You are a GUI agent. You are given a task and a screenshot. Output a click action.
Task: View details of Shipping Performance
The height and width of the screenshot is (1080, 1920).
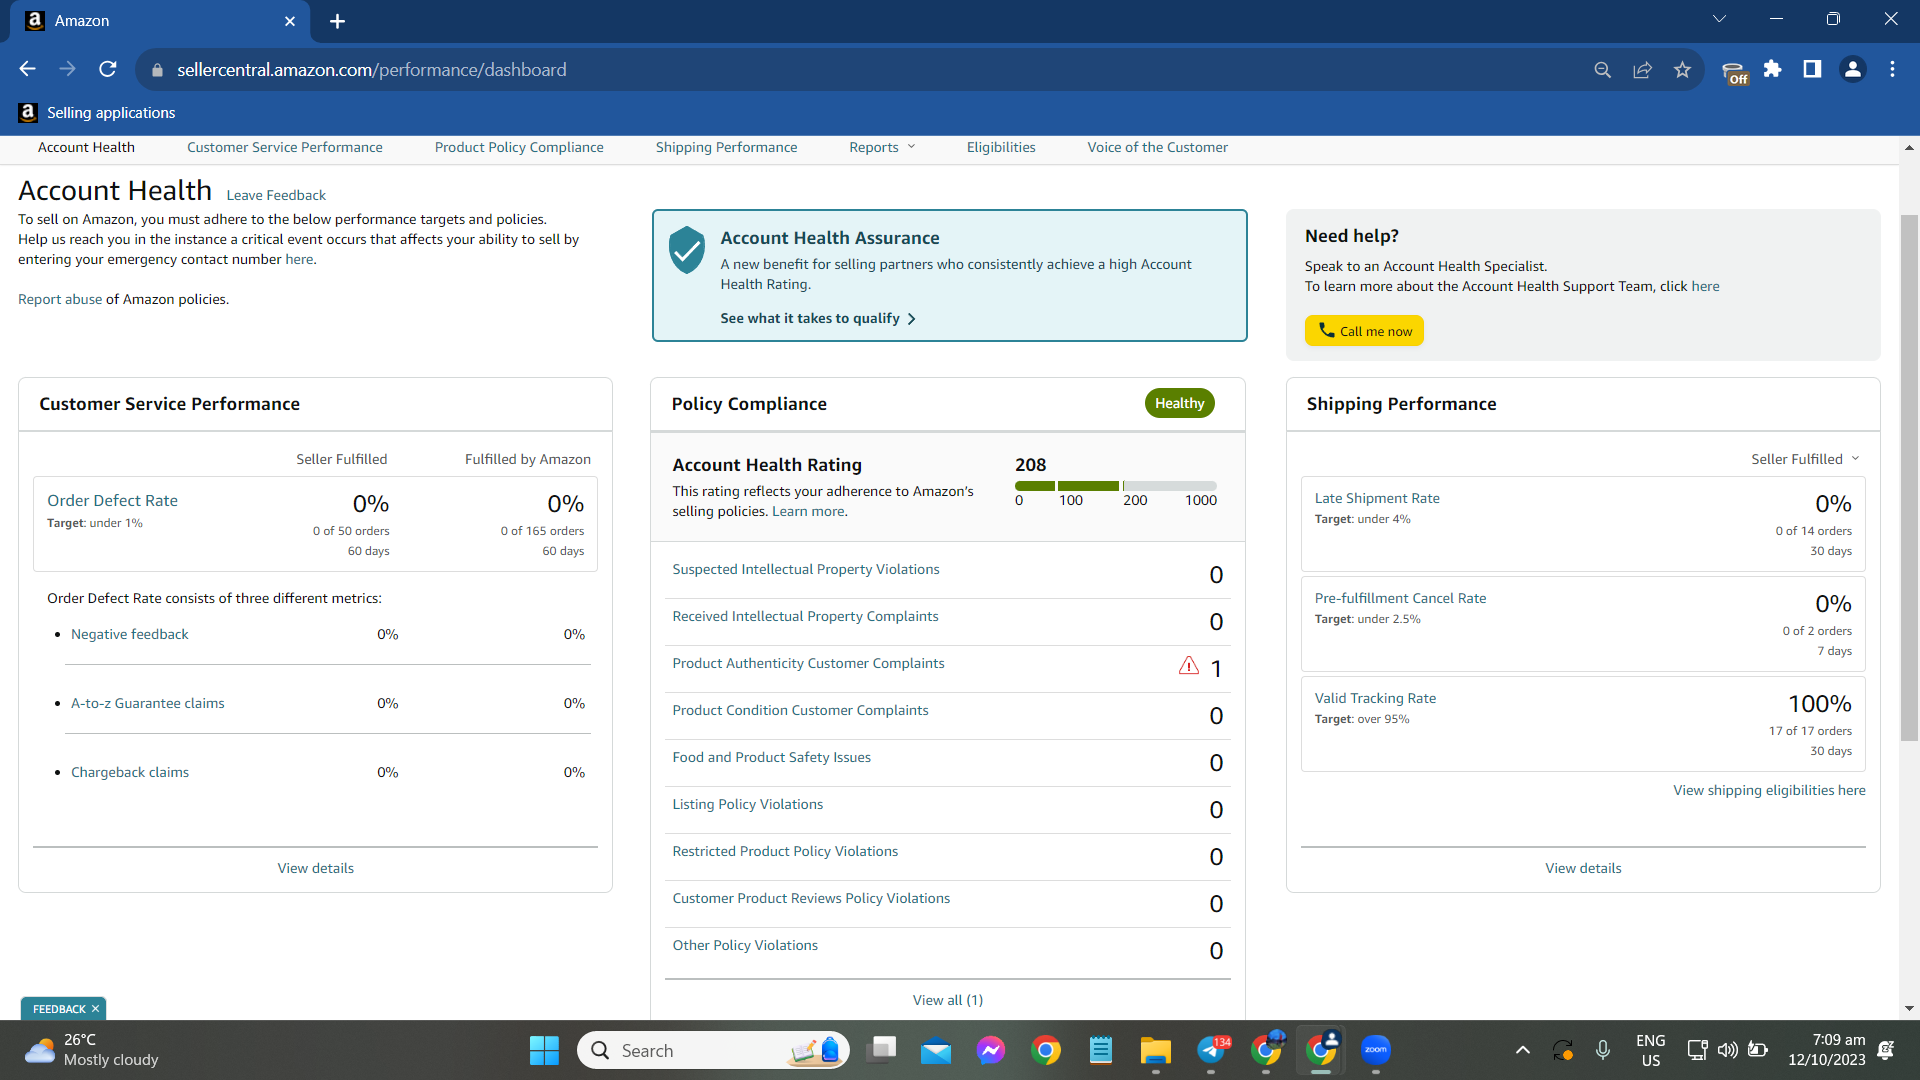click(x=1583, y=868)
